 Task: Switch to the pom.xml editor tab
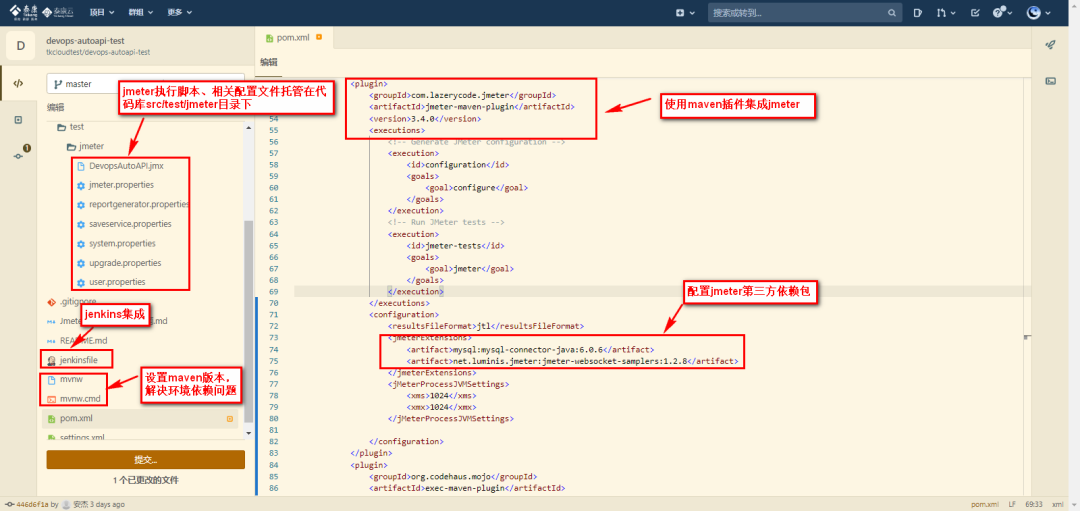coord(294,37)
